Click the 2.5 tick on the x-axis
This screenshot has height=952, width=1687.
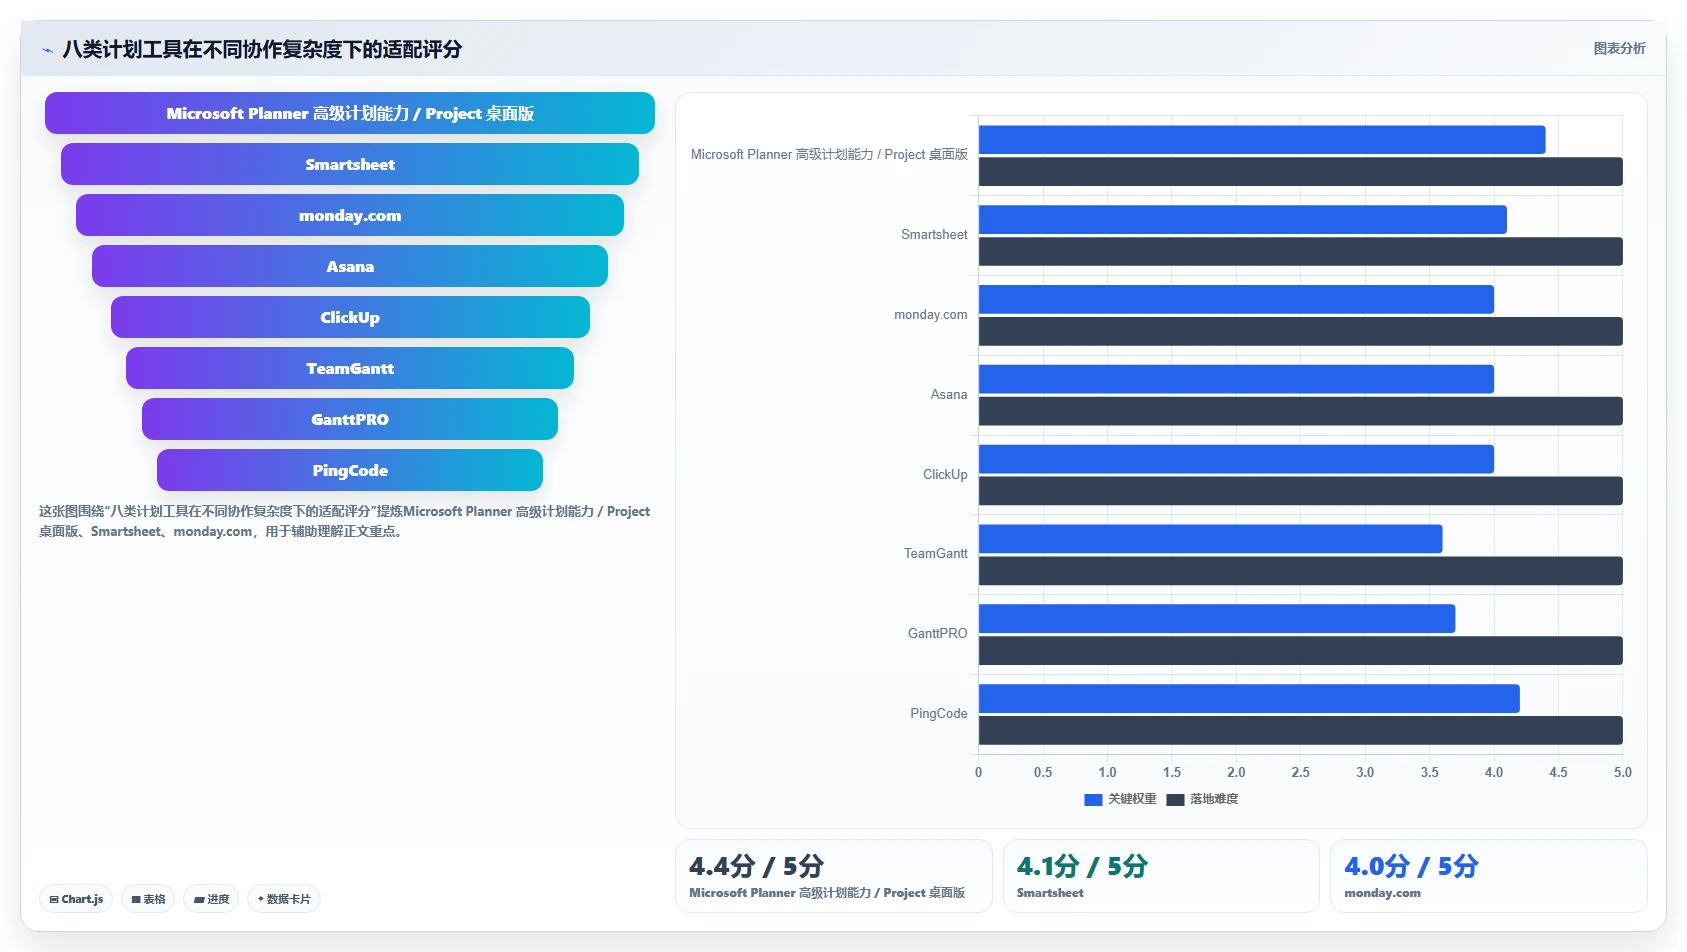(x=1300, y=772)
